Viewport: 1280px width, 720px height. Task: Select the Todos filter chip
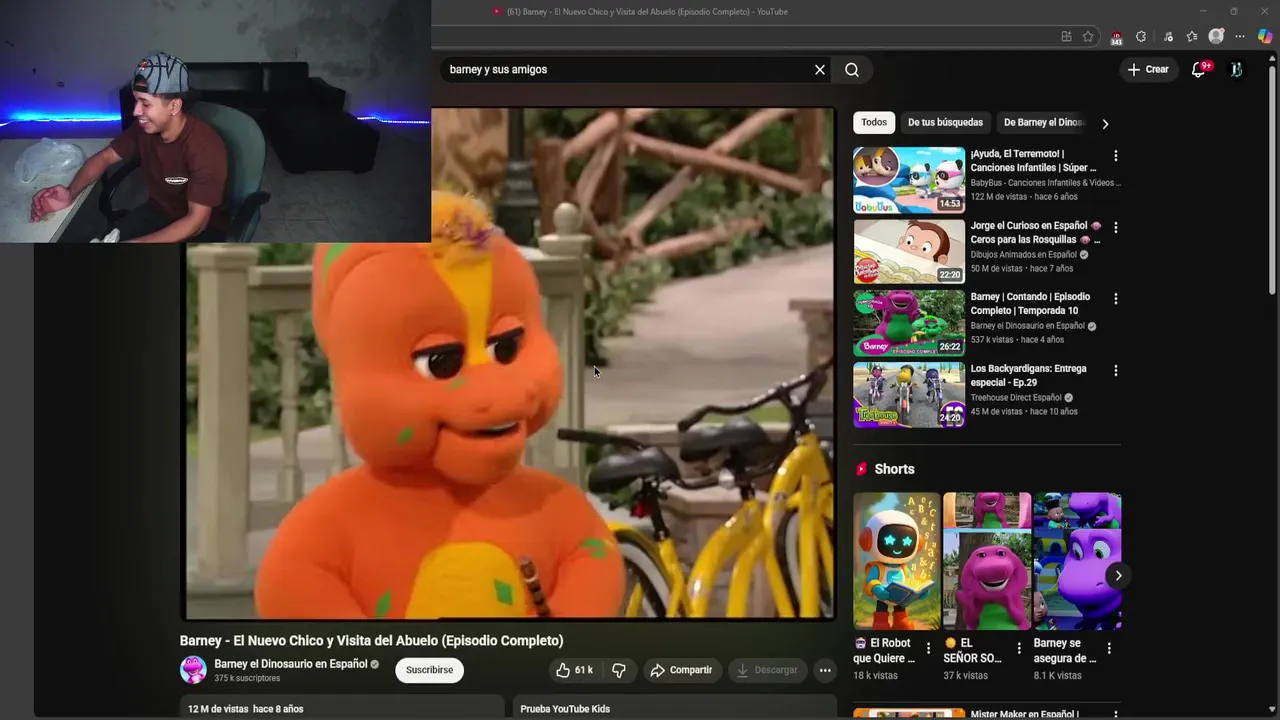(x=874, y=122)
